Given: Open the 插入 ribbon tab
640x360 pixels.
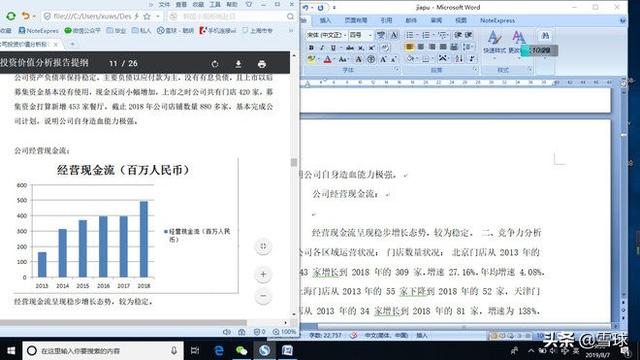Looking at the screenshot, I should click(325, 20).
